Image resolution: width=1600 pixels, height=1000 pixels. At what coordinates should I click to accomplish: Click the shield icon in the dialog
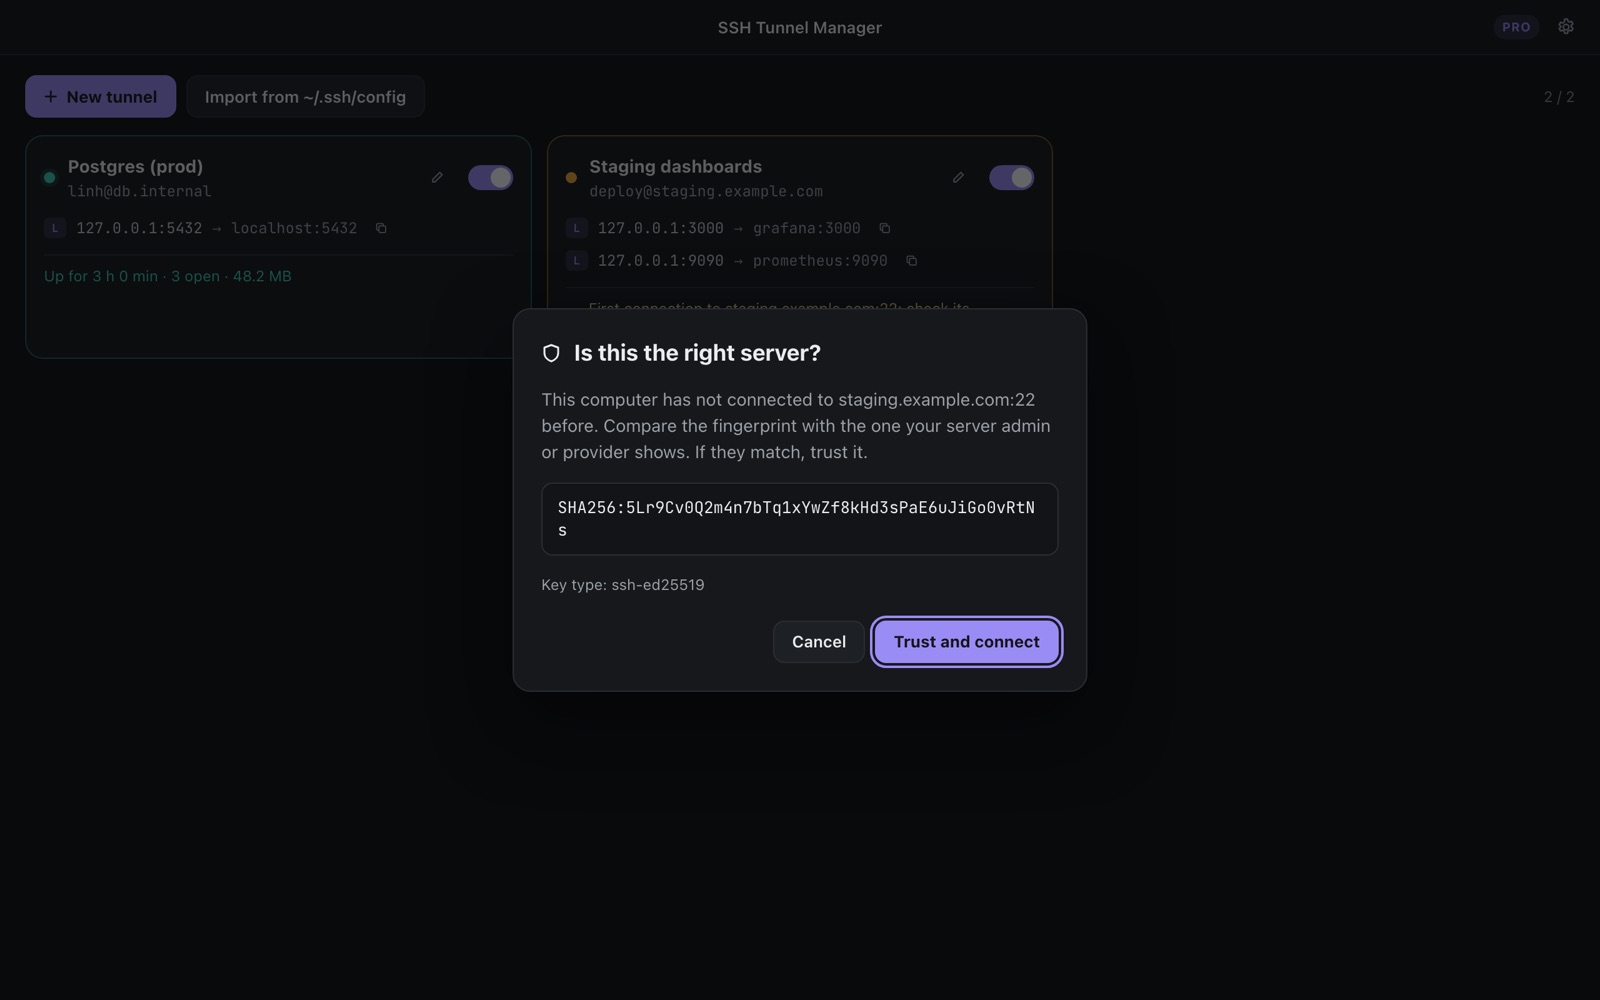[551, 353]
